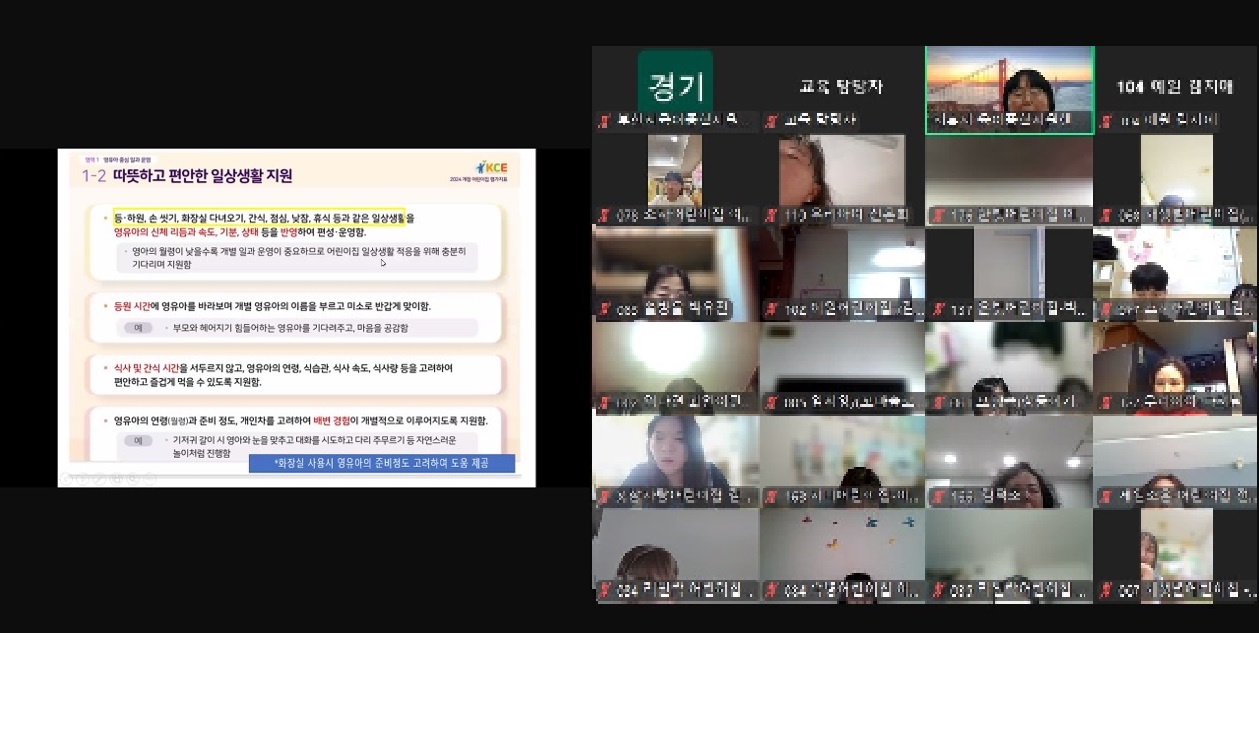Screen dimensions: 1259x750
Task: Click the muted mic icon on participant 085
Action: point(604,310)
